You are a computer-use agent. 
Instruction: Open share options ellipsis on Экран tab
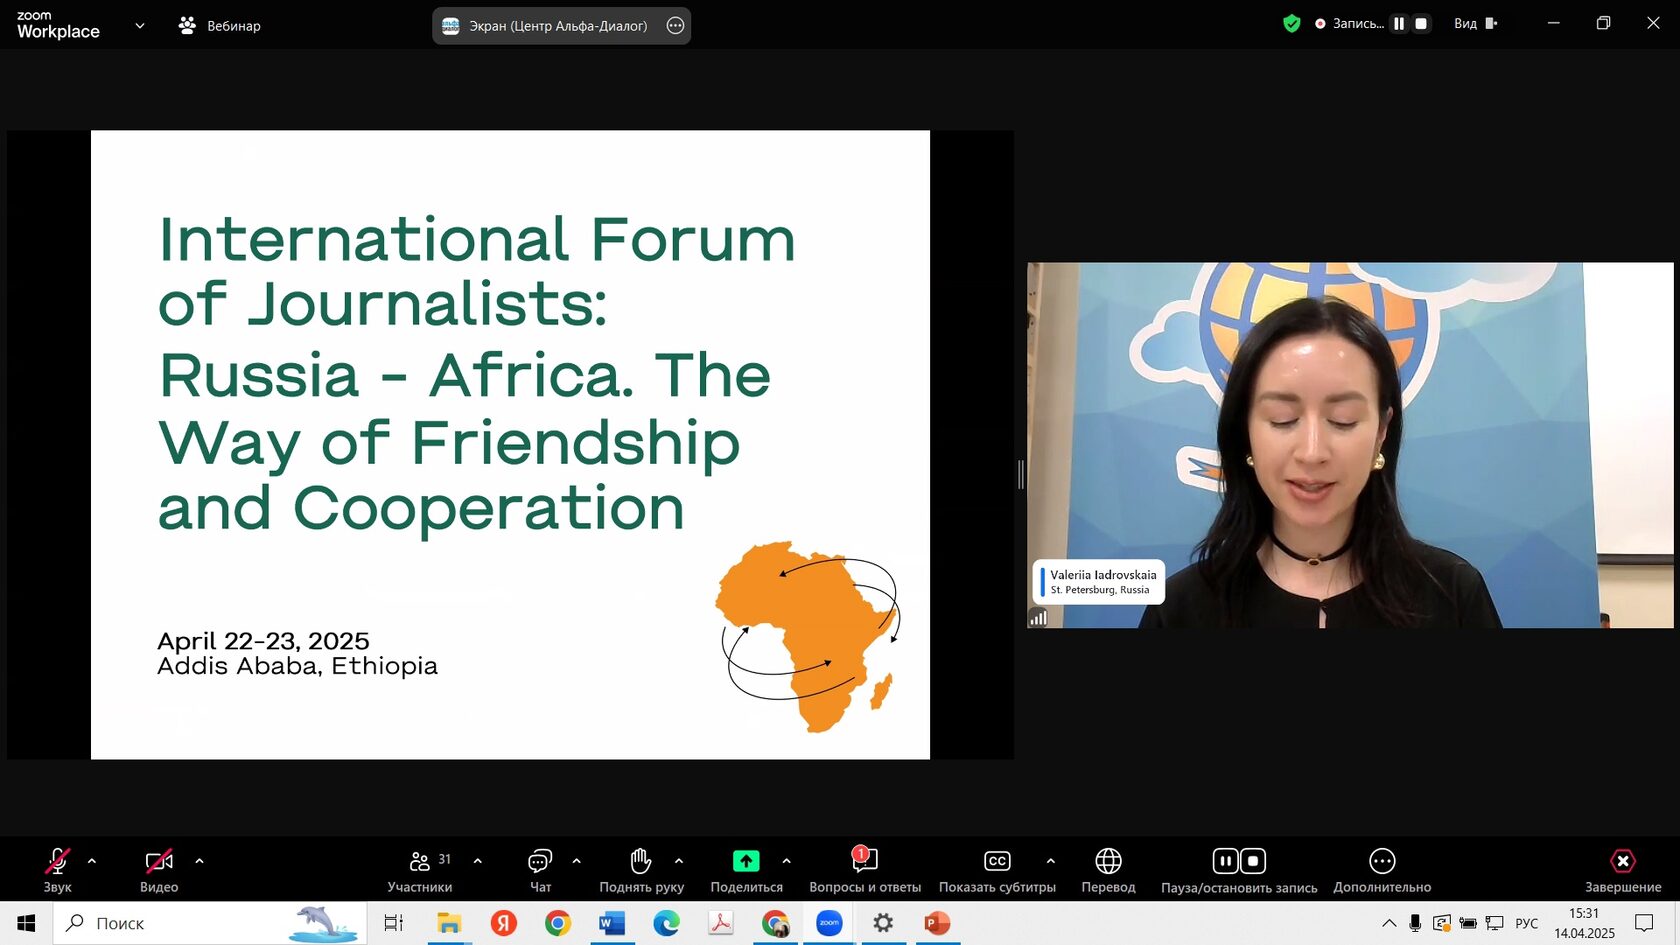(675, 26)
